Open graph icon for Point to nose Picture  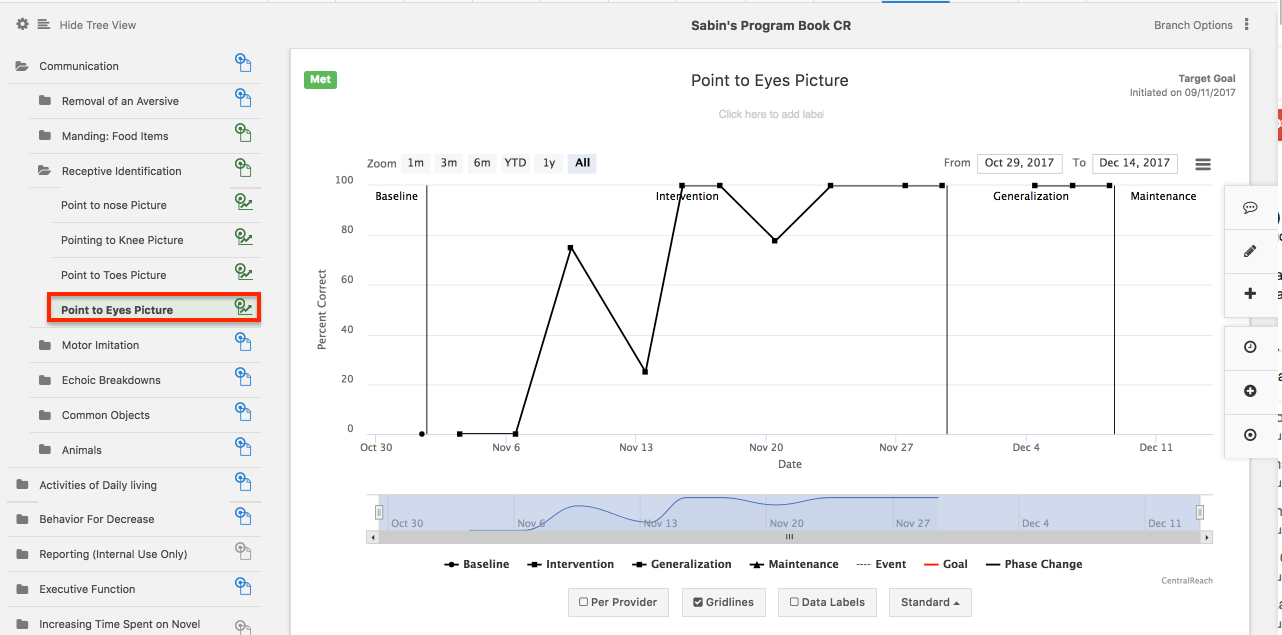(243, 203)
